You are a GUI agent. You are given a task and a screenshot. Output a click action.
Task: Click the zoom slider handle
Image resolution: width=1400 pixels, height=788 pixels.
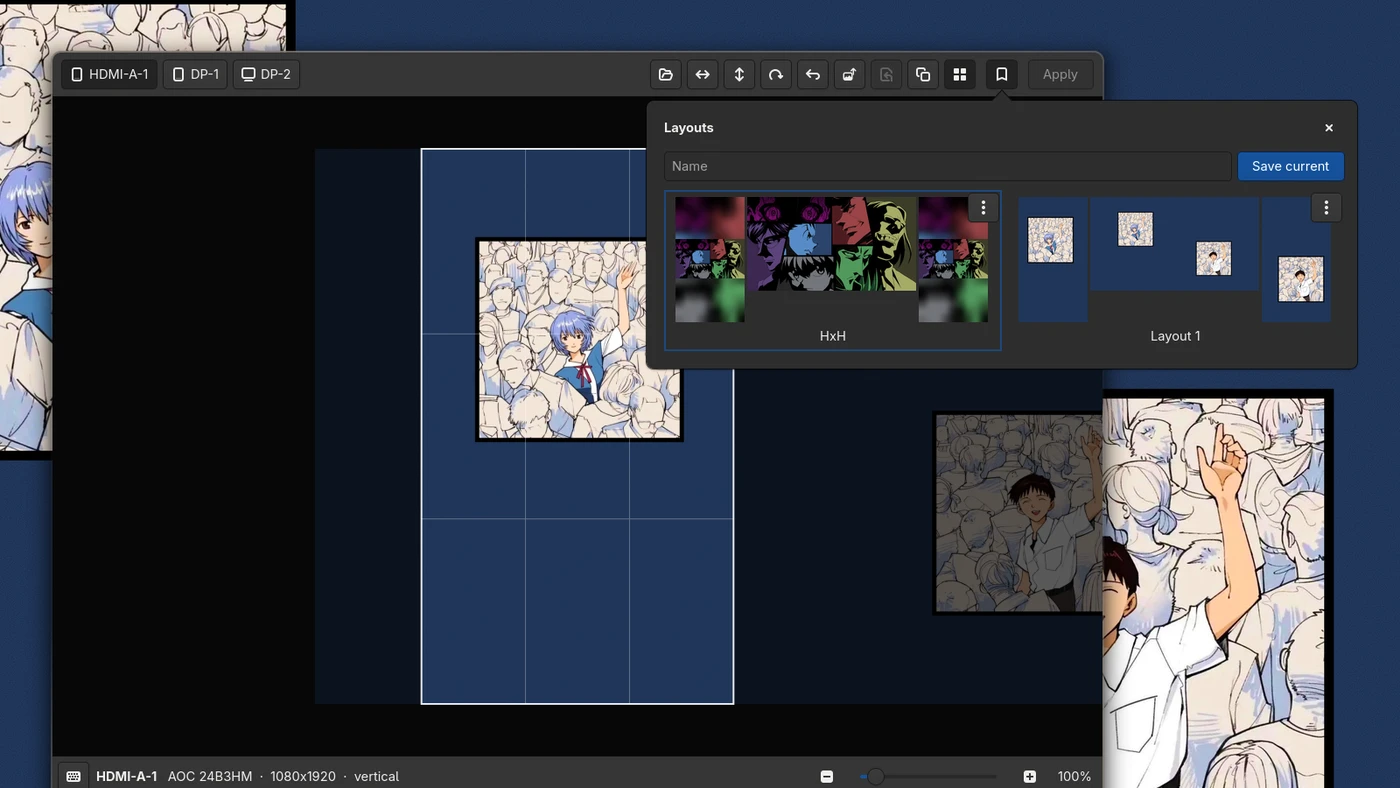coord(875,776)
